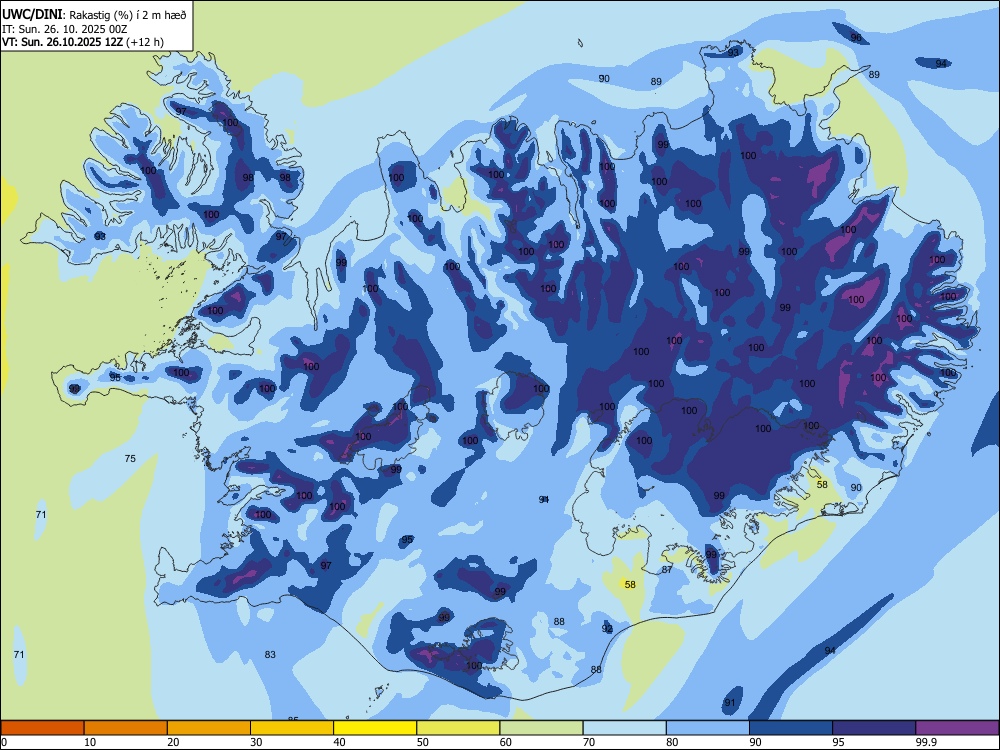Click the legend tick label '70'
1000x750 pixels.
(x=589, y=742)
